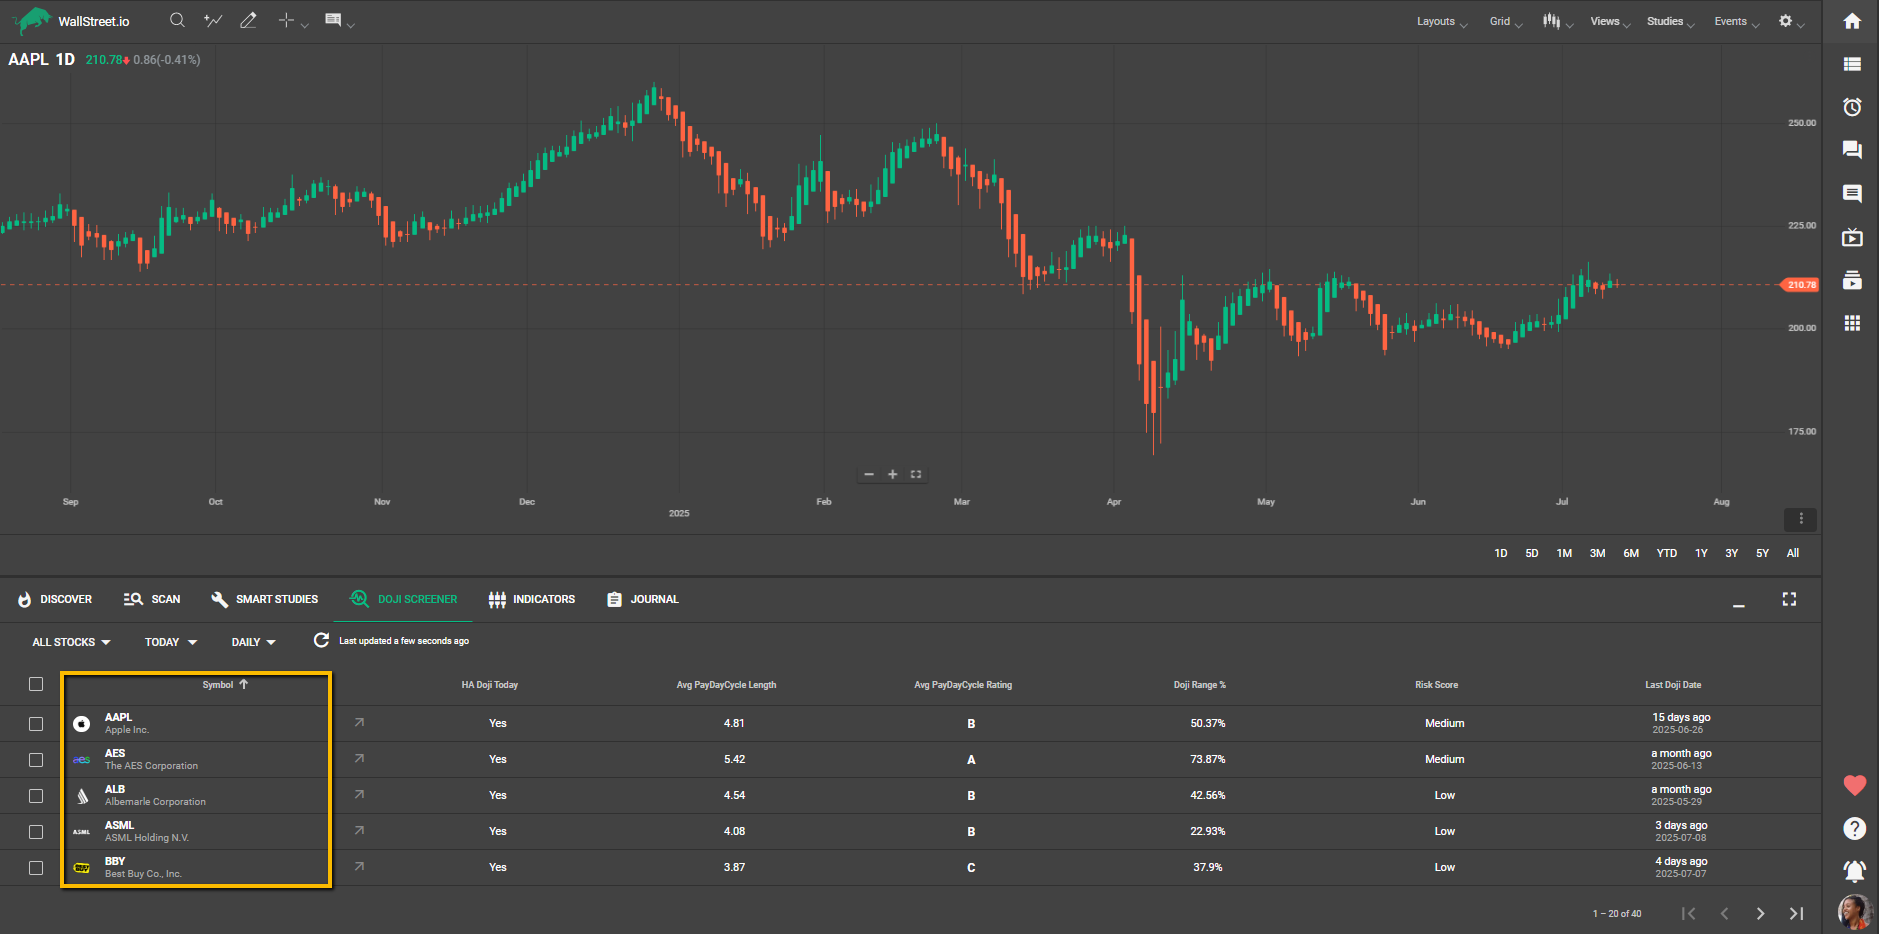1879x934 pixels.
Task: Check the ASML row checkbox
Action: pyautogui.click(x=36, y=831)
